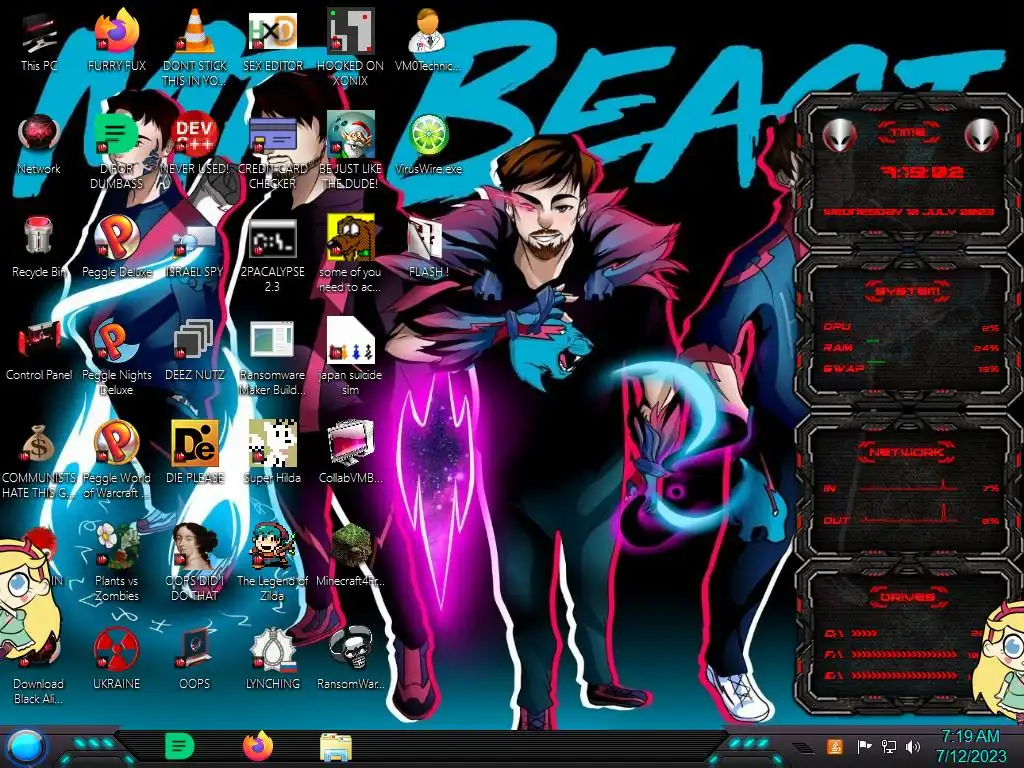The image size is (1024, 768).
Task: Launch Firefox from the taskbar
Action: click(258, 746)
